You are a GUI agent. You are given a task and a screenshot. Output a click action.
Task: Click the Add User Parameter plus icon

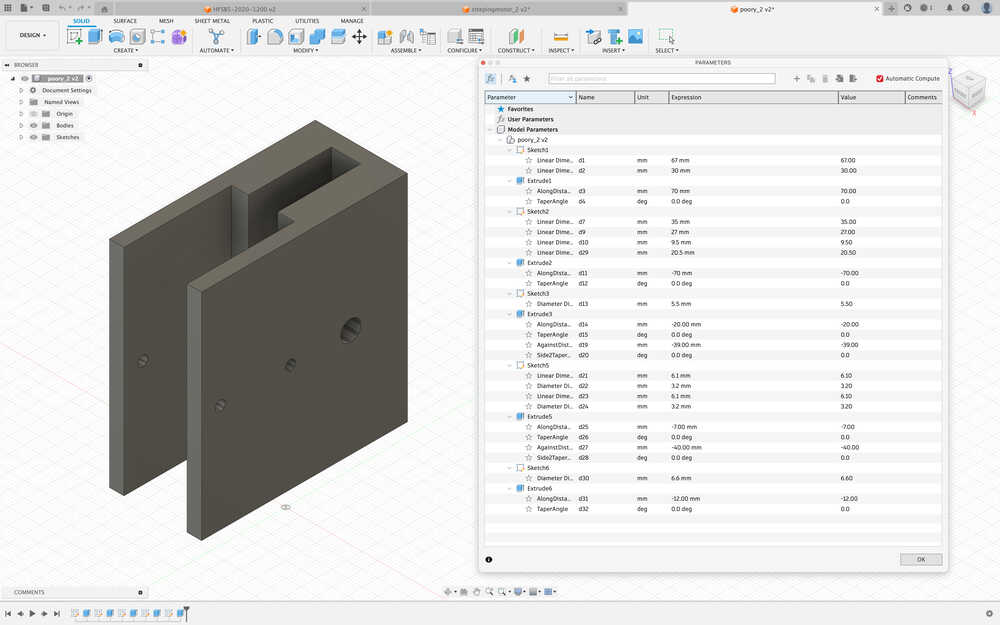(x=797, y=78)
